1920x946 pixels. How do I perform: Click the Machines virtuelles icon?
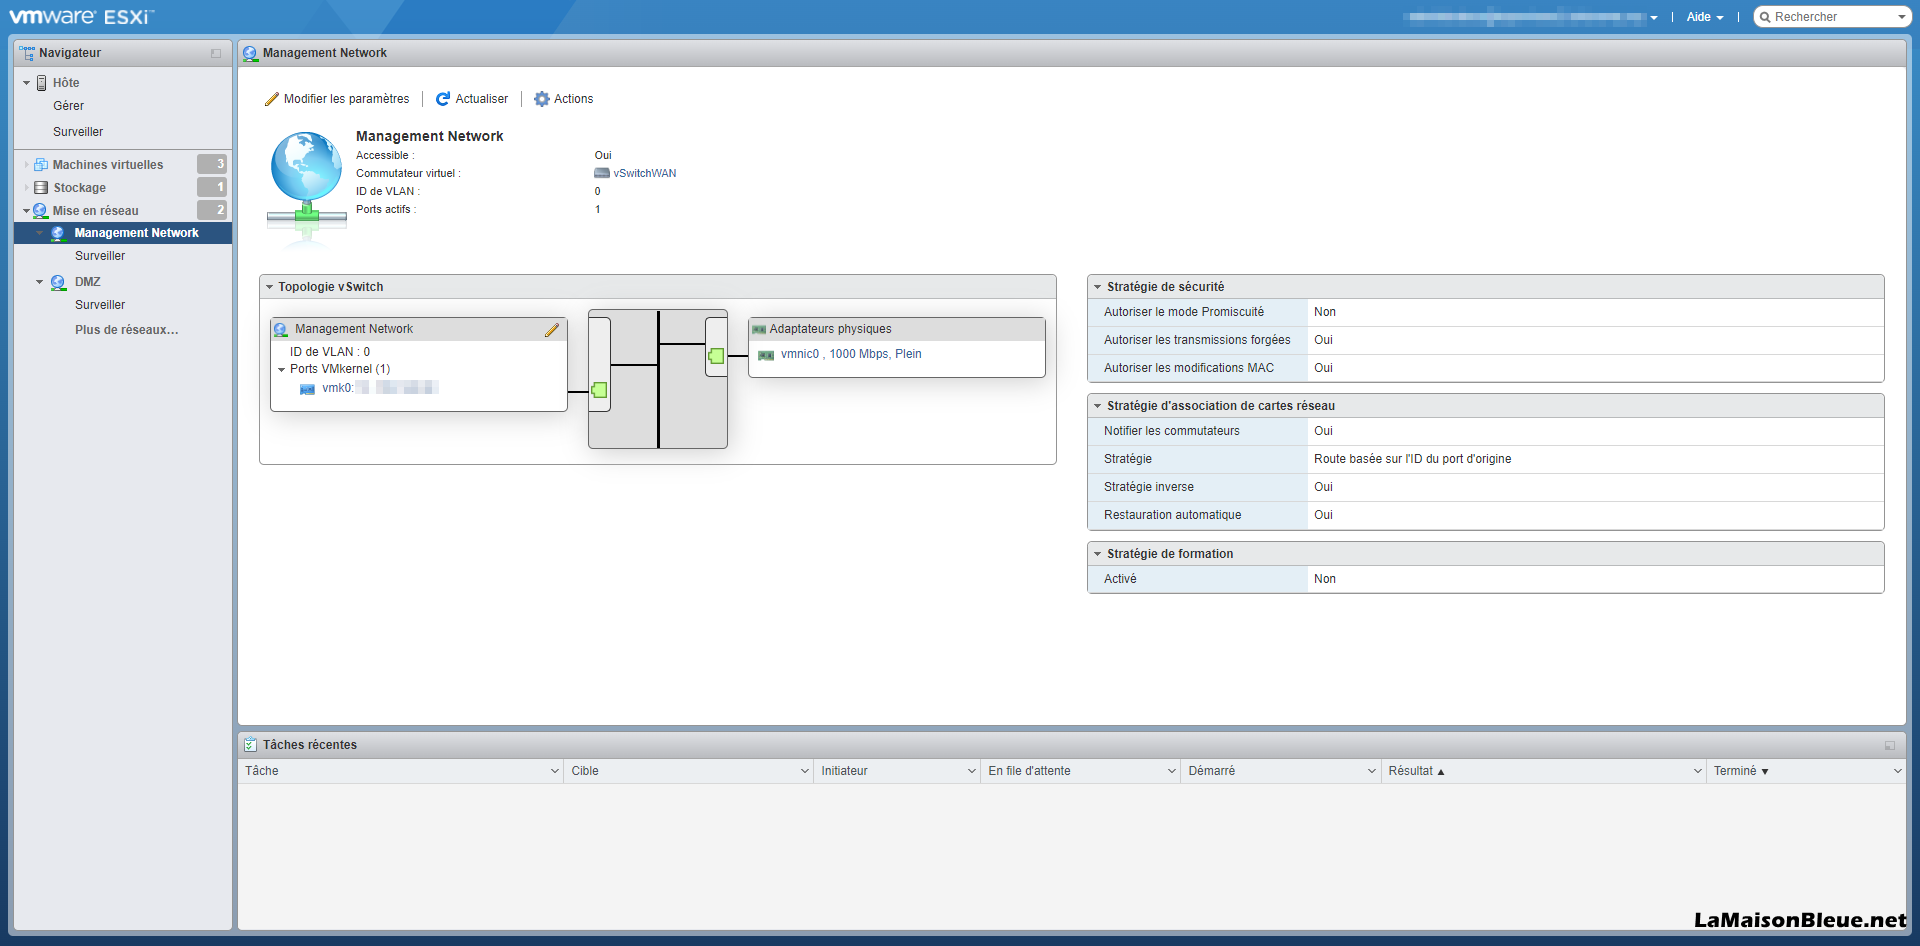tap(41, 165)
